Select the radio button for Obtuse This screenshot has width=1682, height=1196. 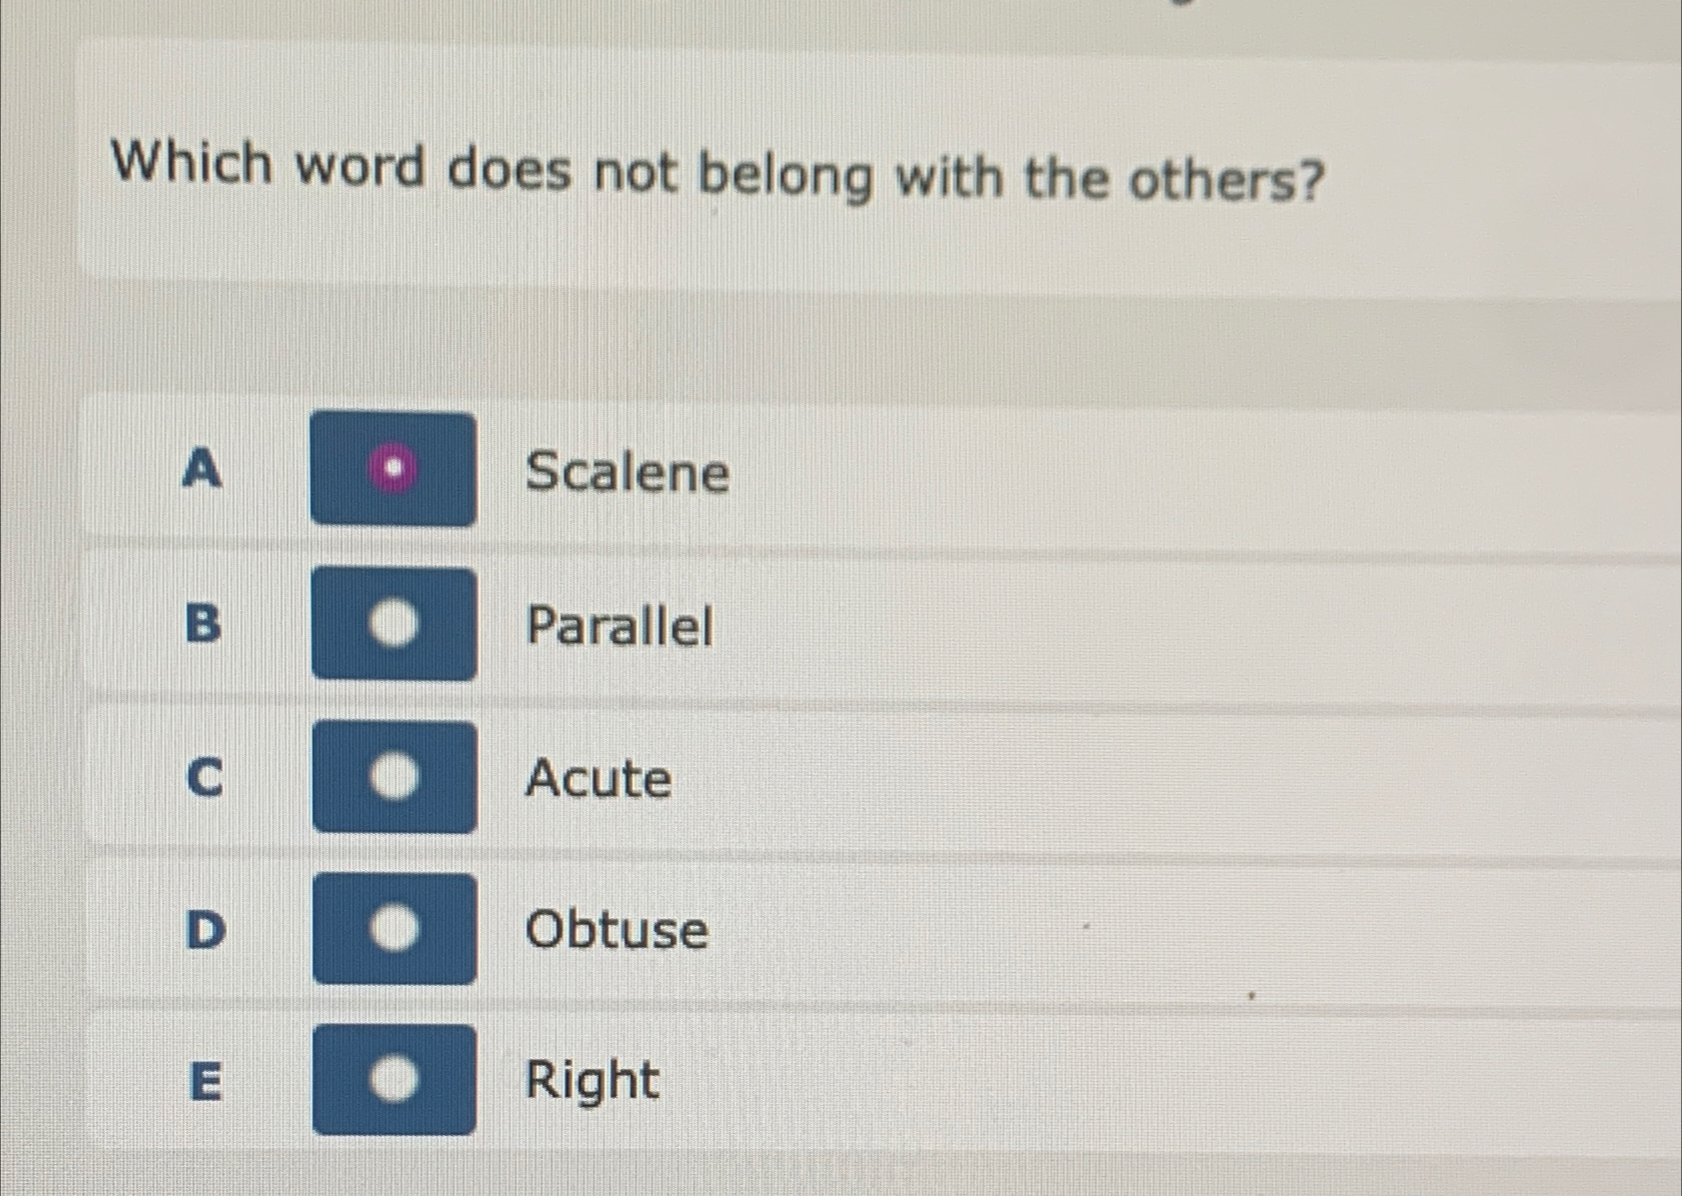[394, 930]
